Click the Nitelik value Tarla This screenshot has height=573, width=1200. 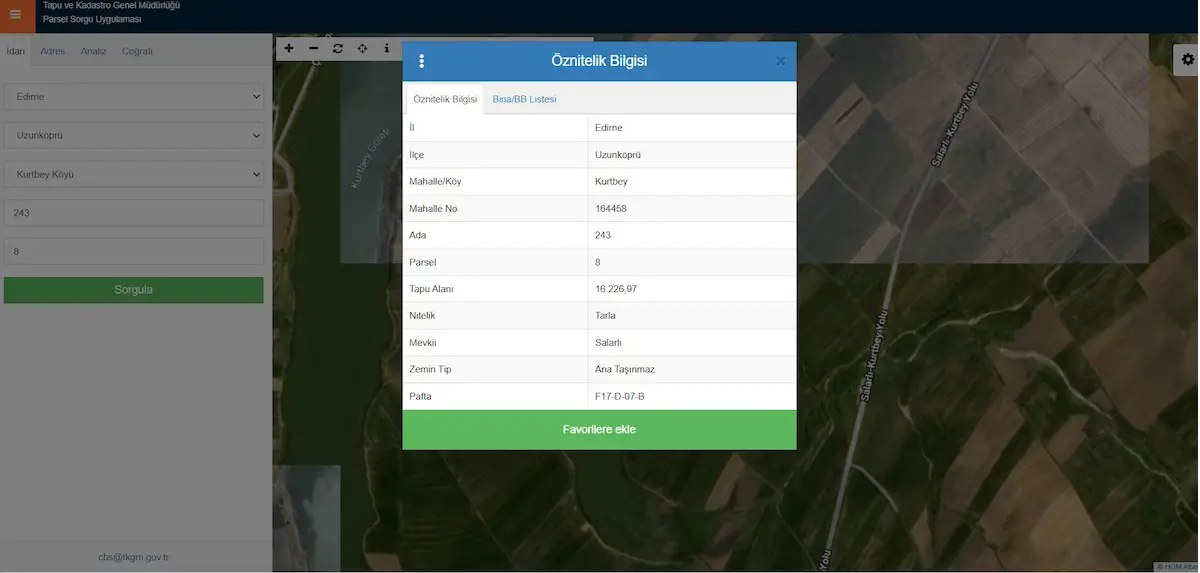click(x=605, y=316)
